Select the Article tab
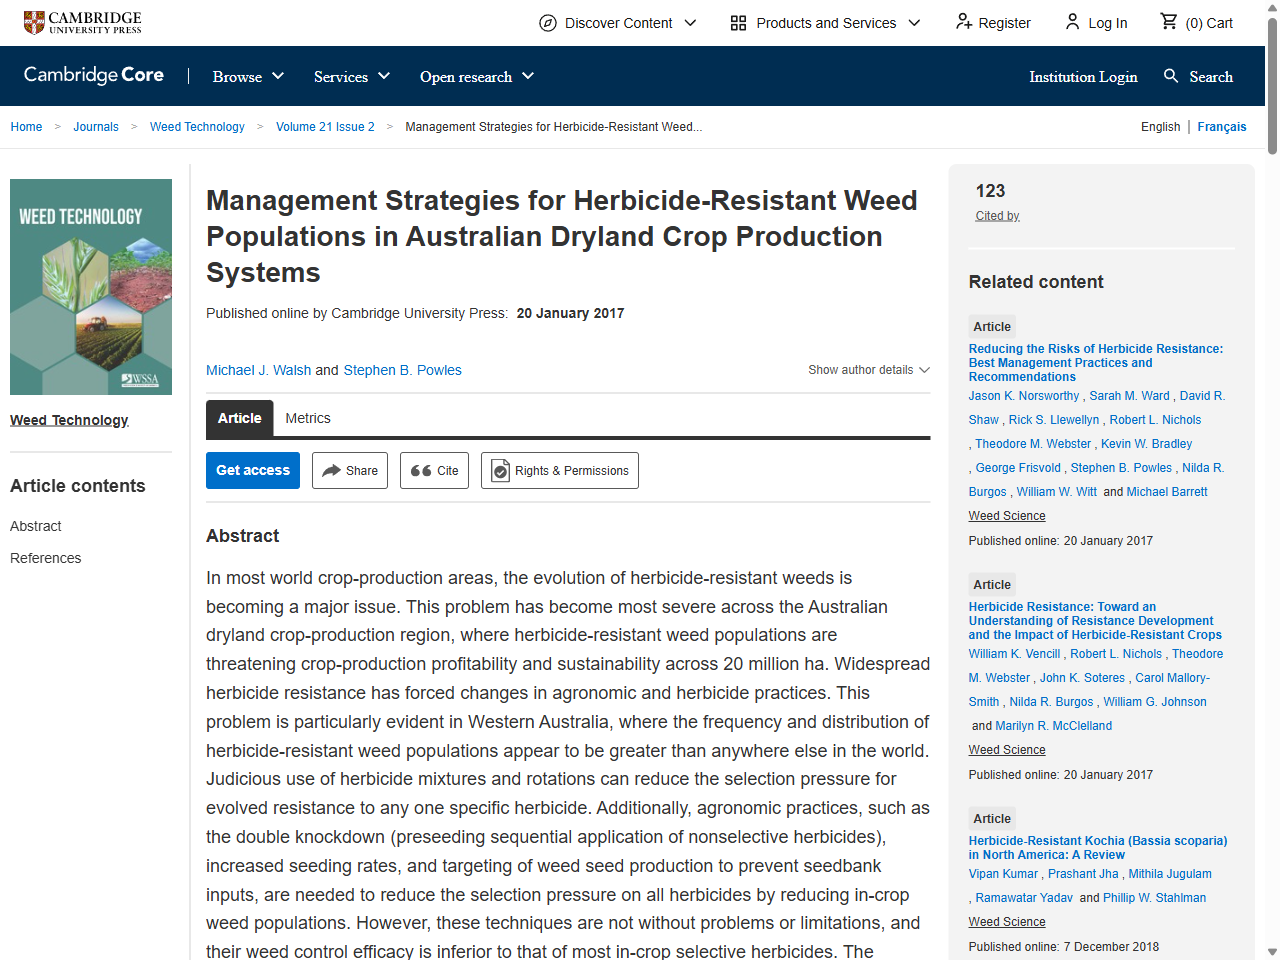Screen dimensions: 1280x960 coord(239,418)
